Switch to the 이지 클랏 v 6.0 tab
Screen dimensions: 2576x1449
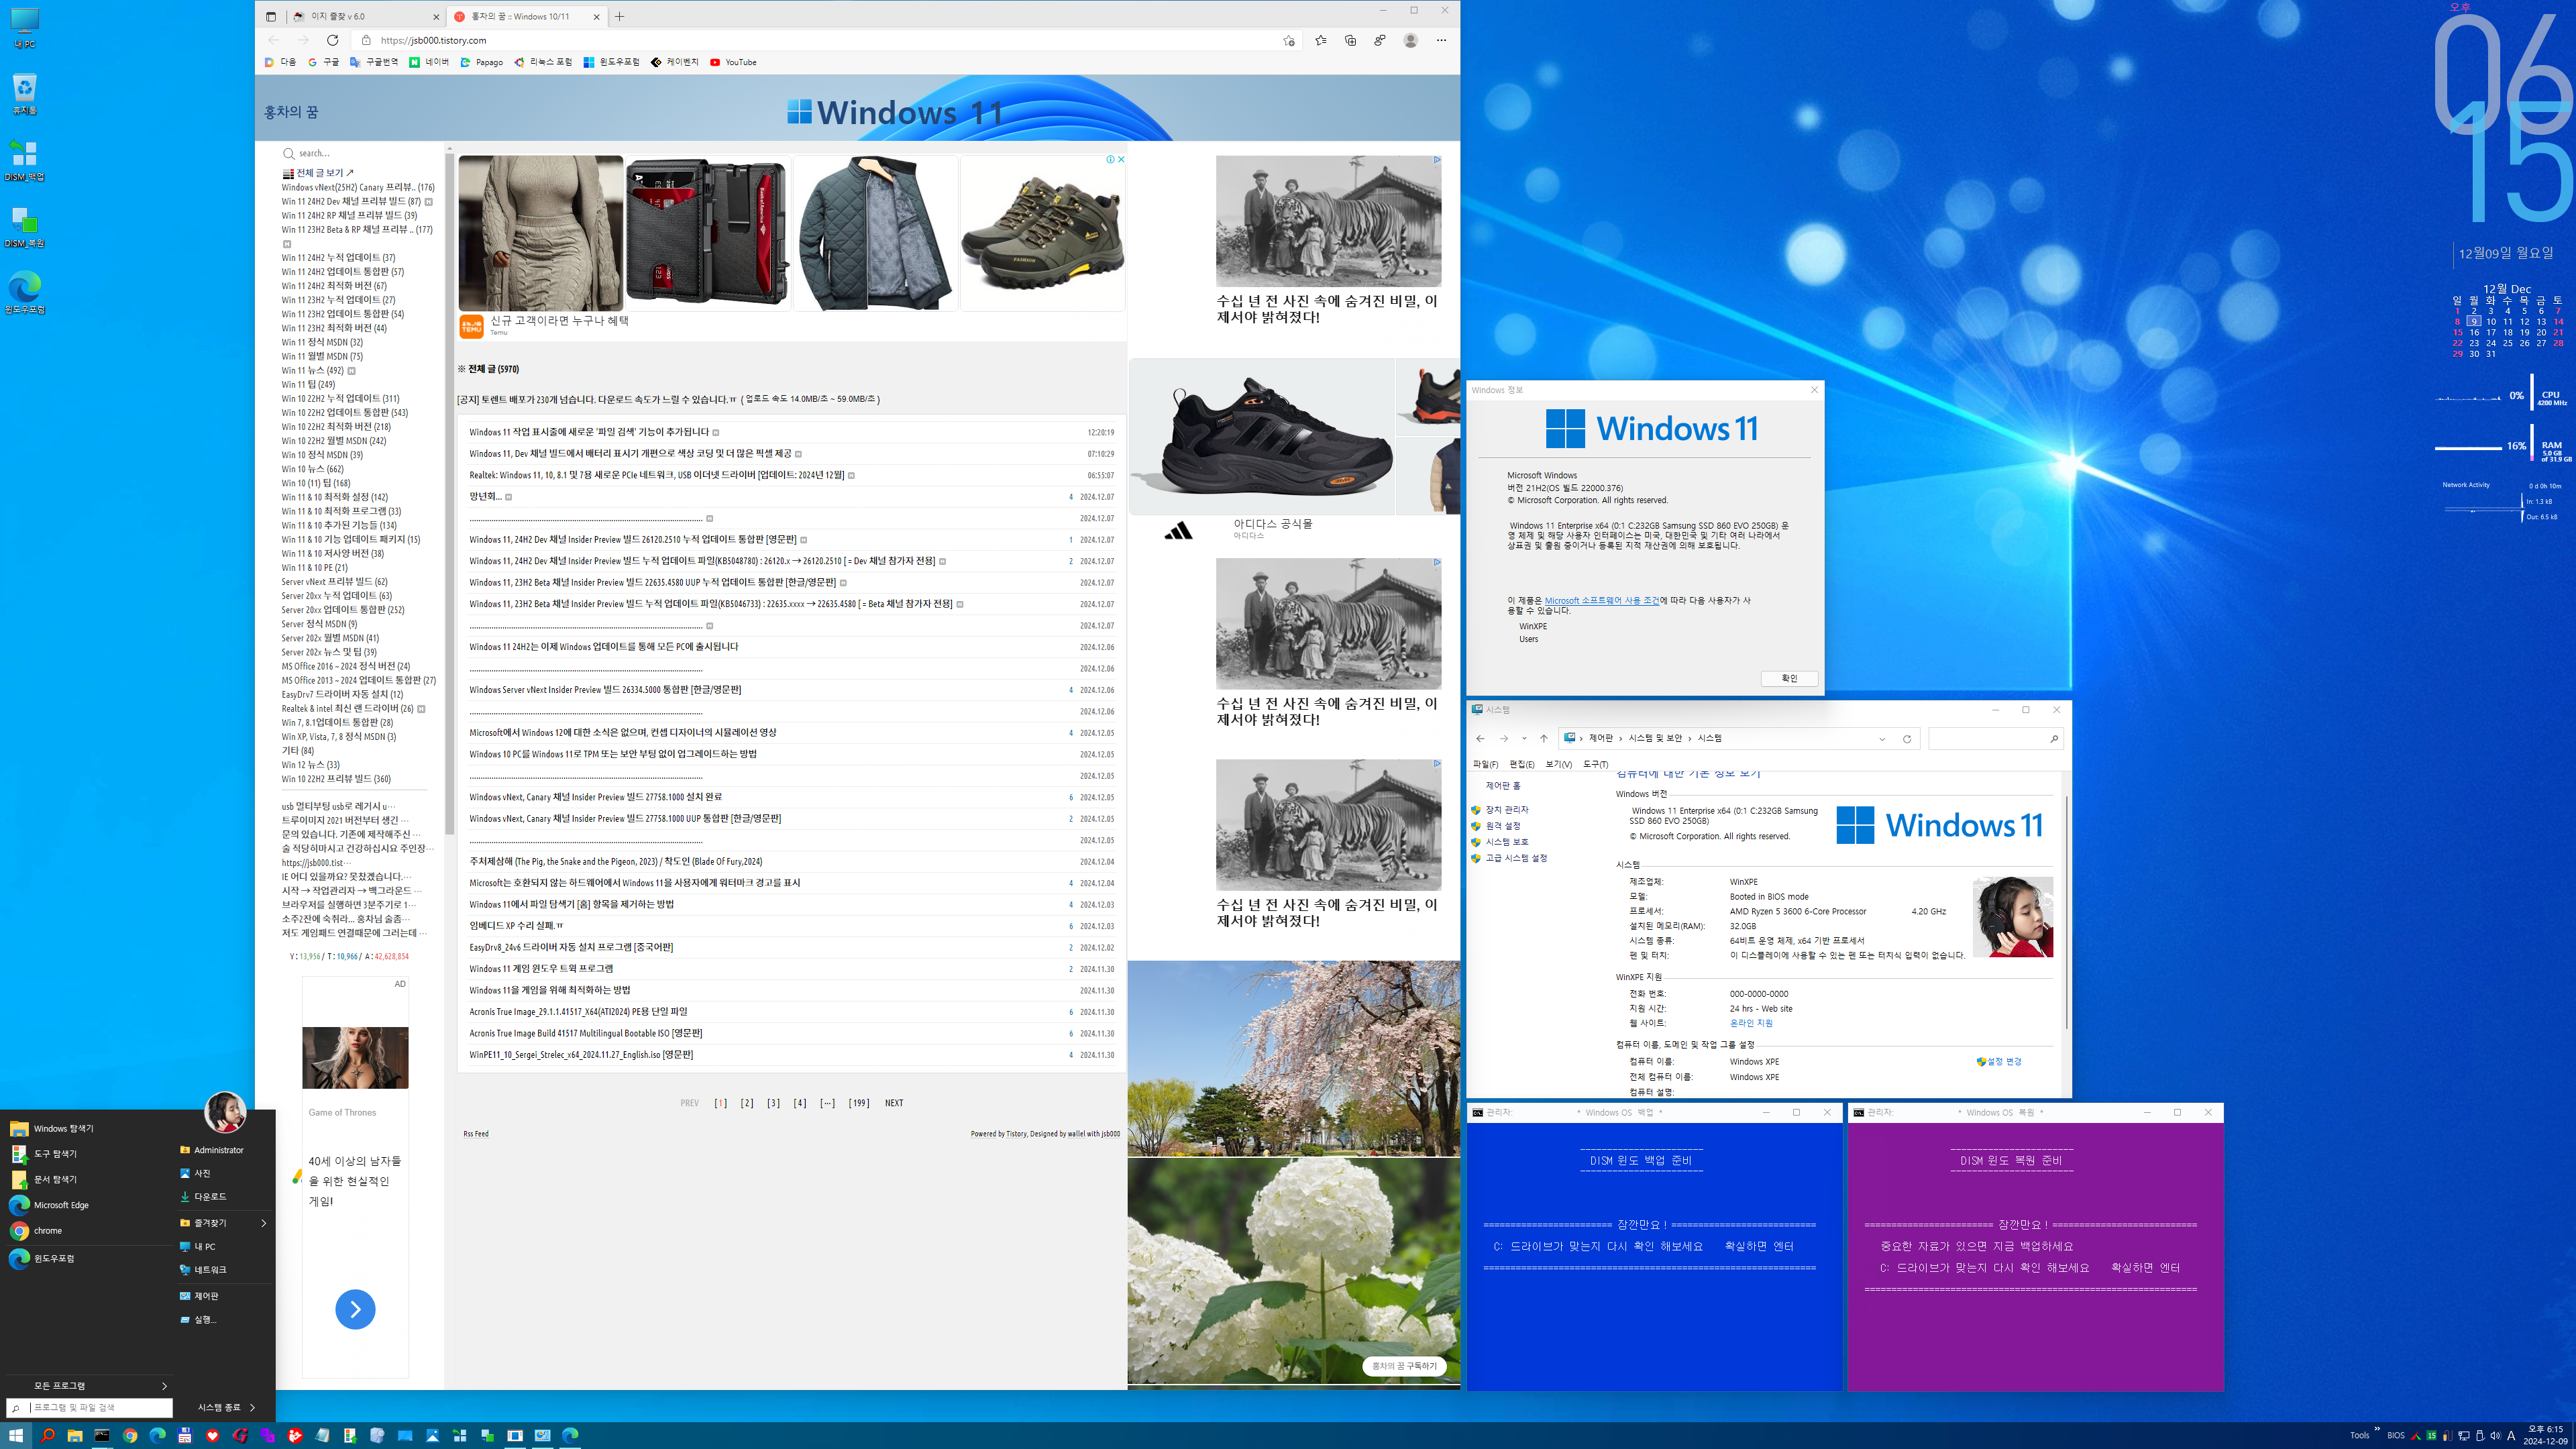pos(365,16)
